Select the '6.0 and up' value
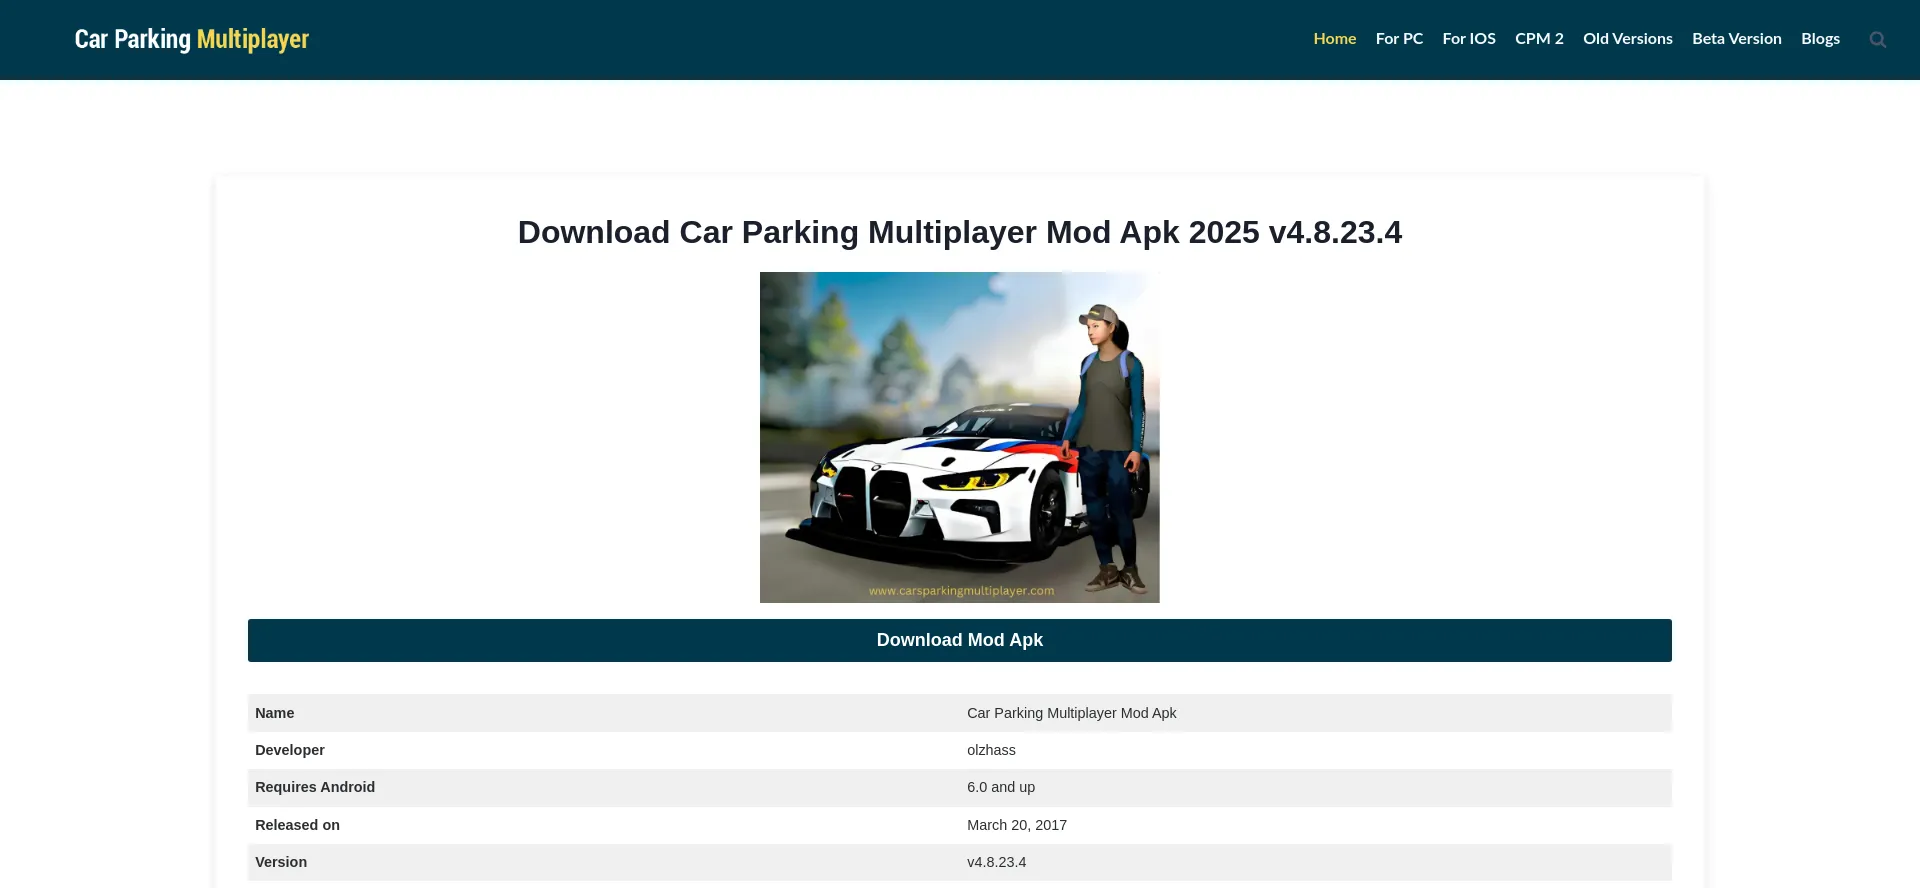 tap(1000, 787)
